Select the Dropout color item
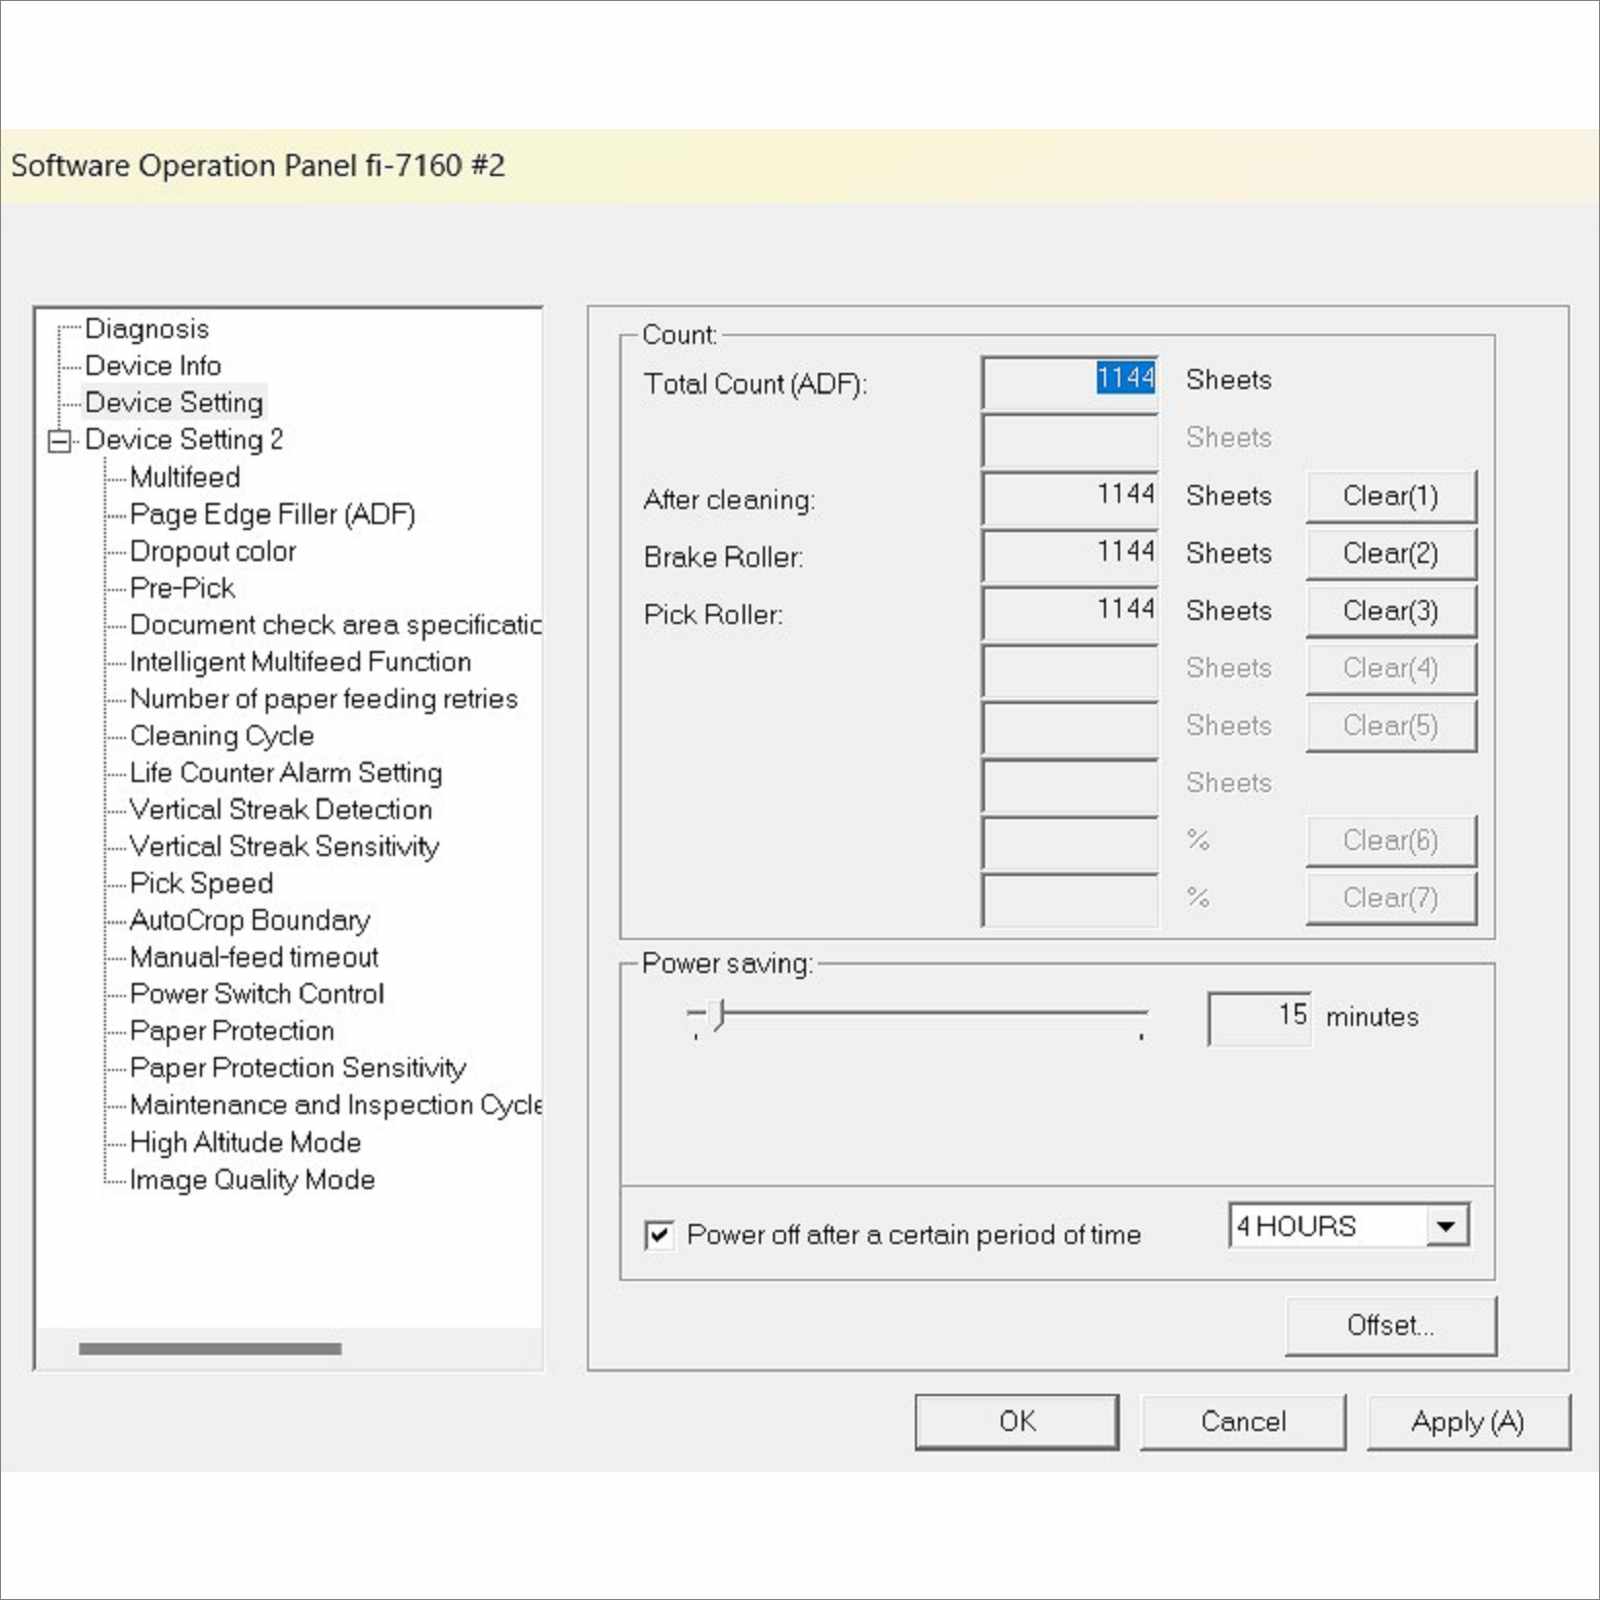The height and width of the screenshot is (1600, 1600). pyautogui.click(x=213, y=551)
